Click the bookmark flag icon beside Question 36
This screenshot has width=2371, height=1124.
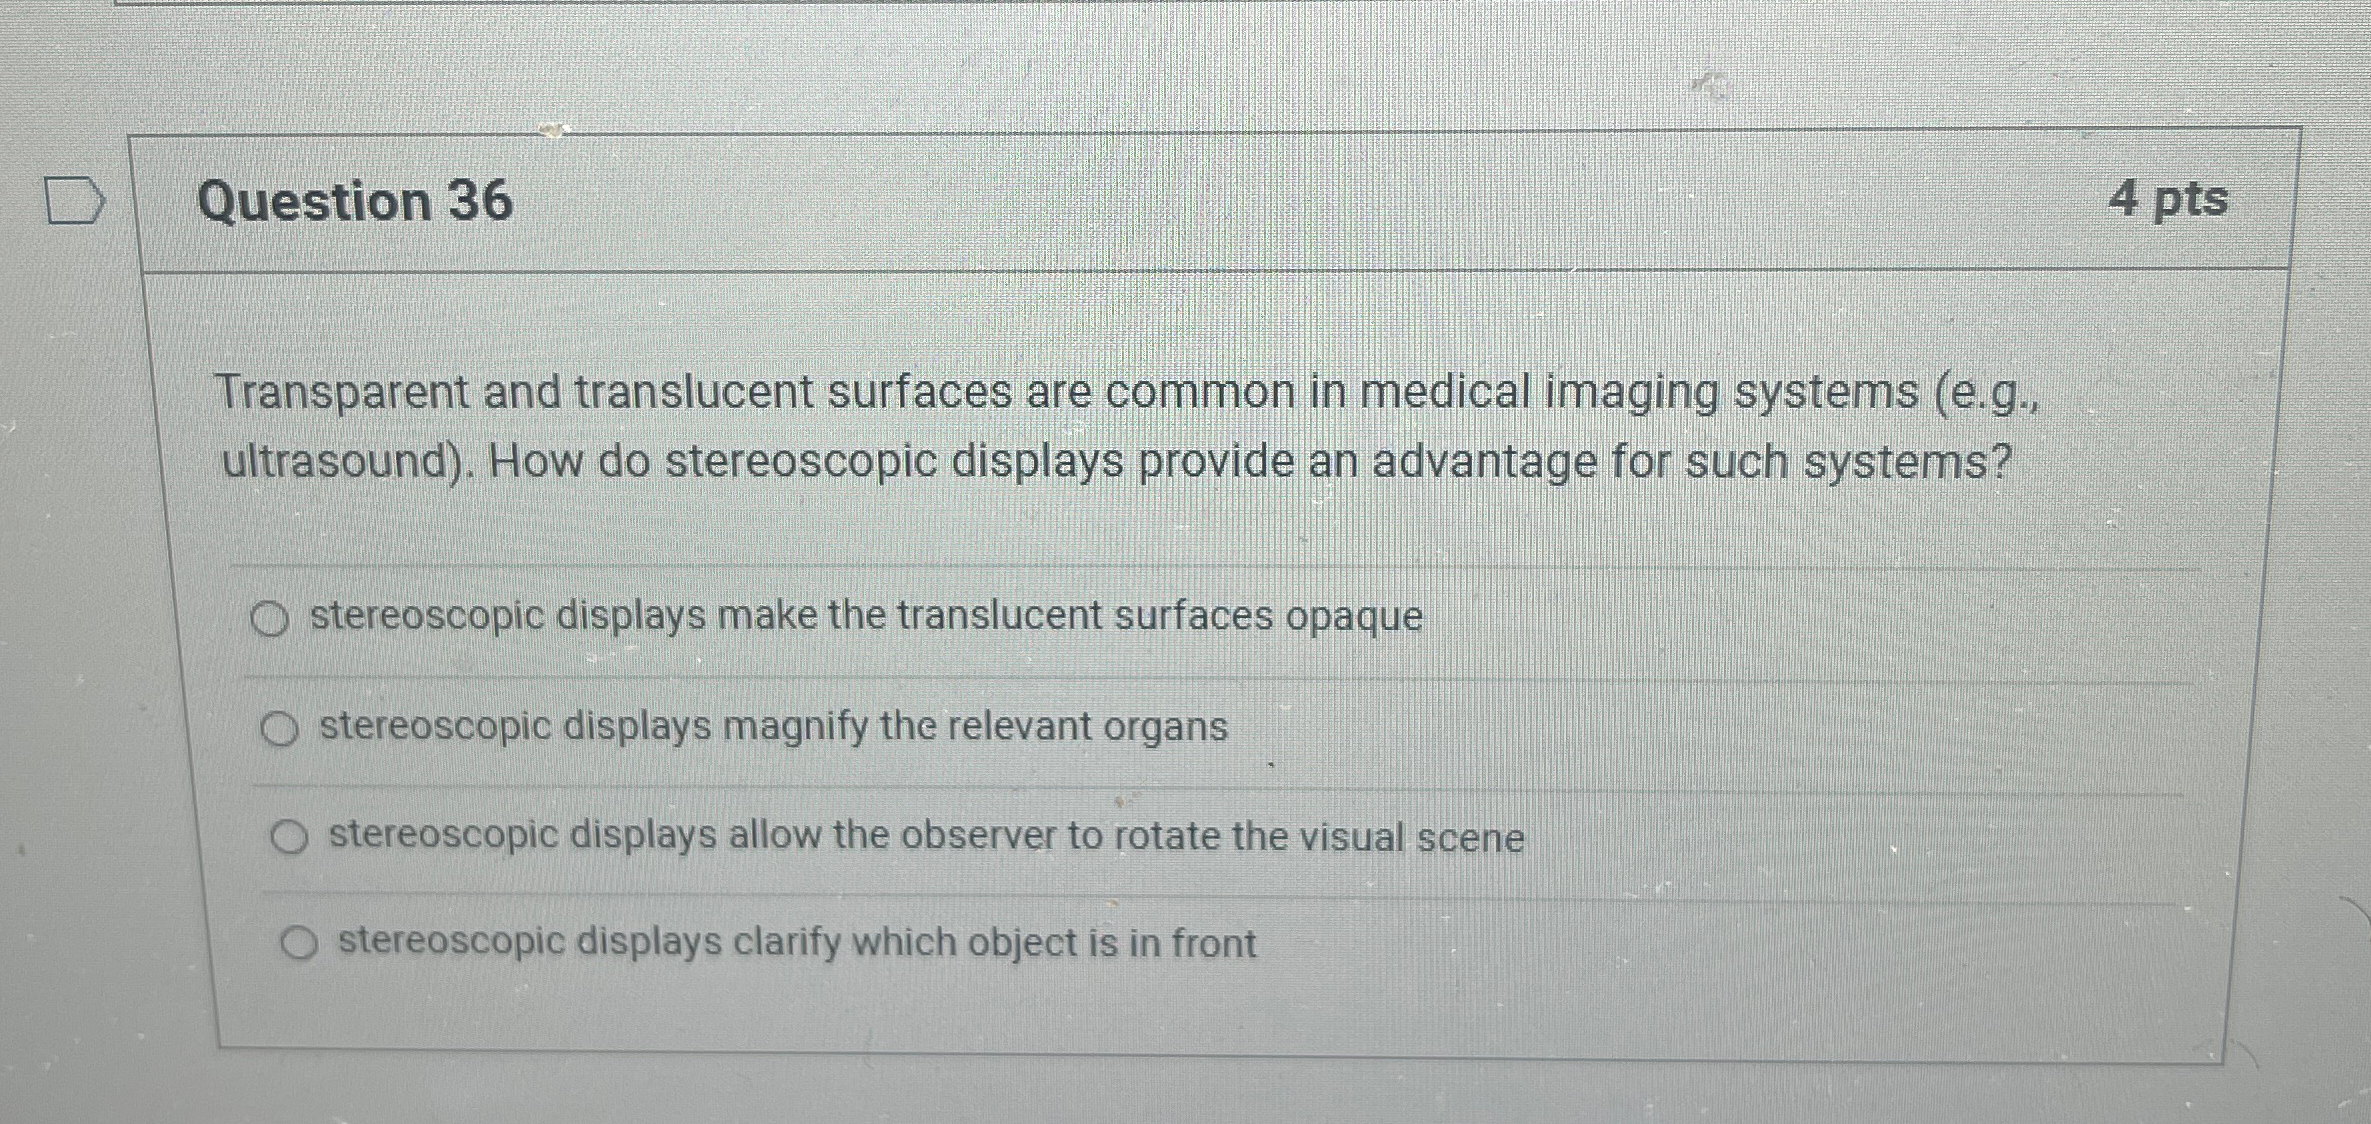72,200
